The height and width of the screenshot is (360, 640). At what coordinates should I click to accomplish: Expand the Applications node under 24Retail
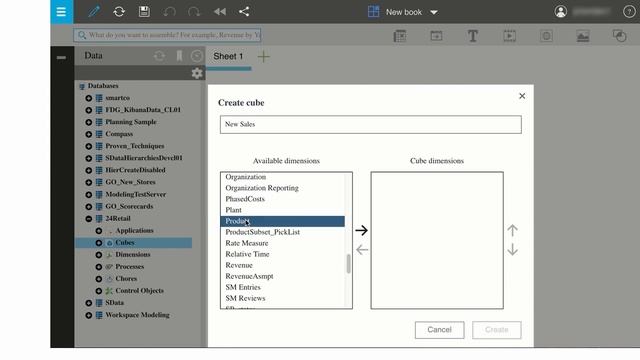click(x=99, y=231)
